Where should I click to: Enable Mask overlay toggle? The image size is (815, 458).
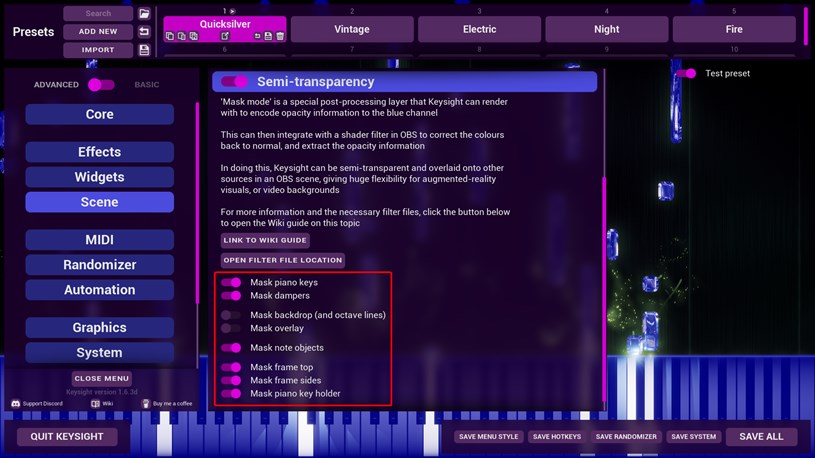[231, 328]
